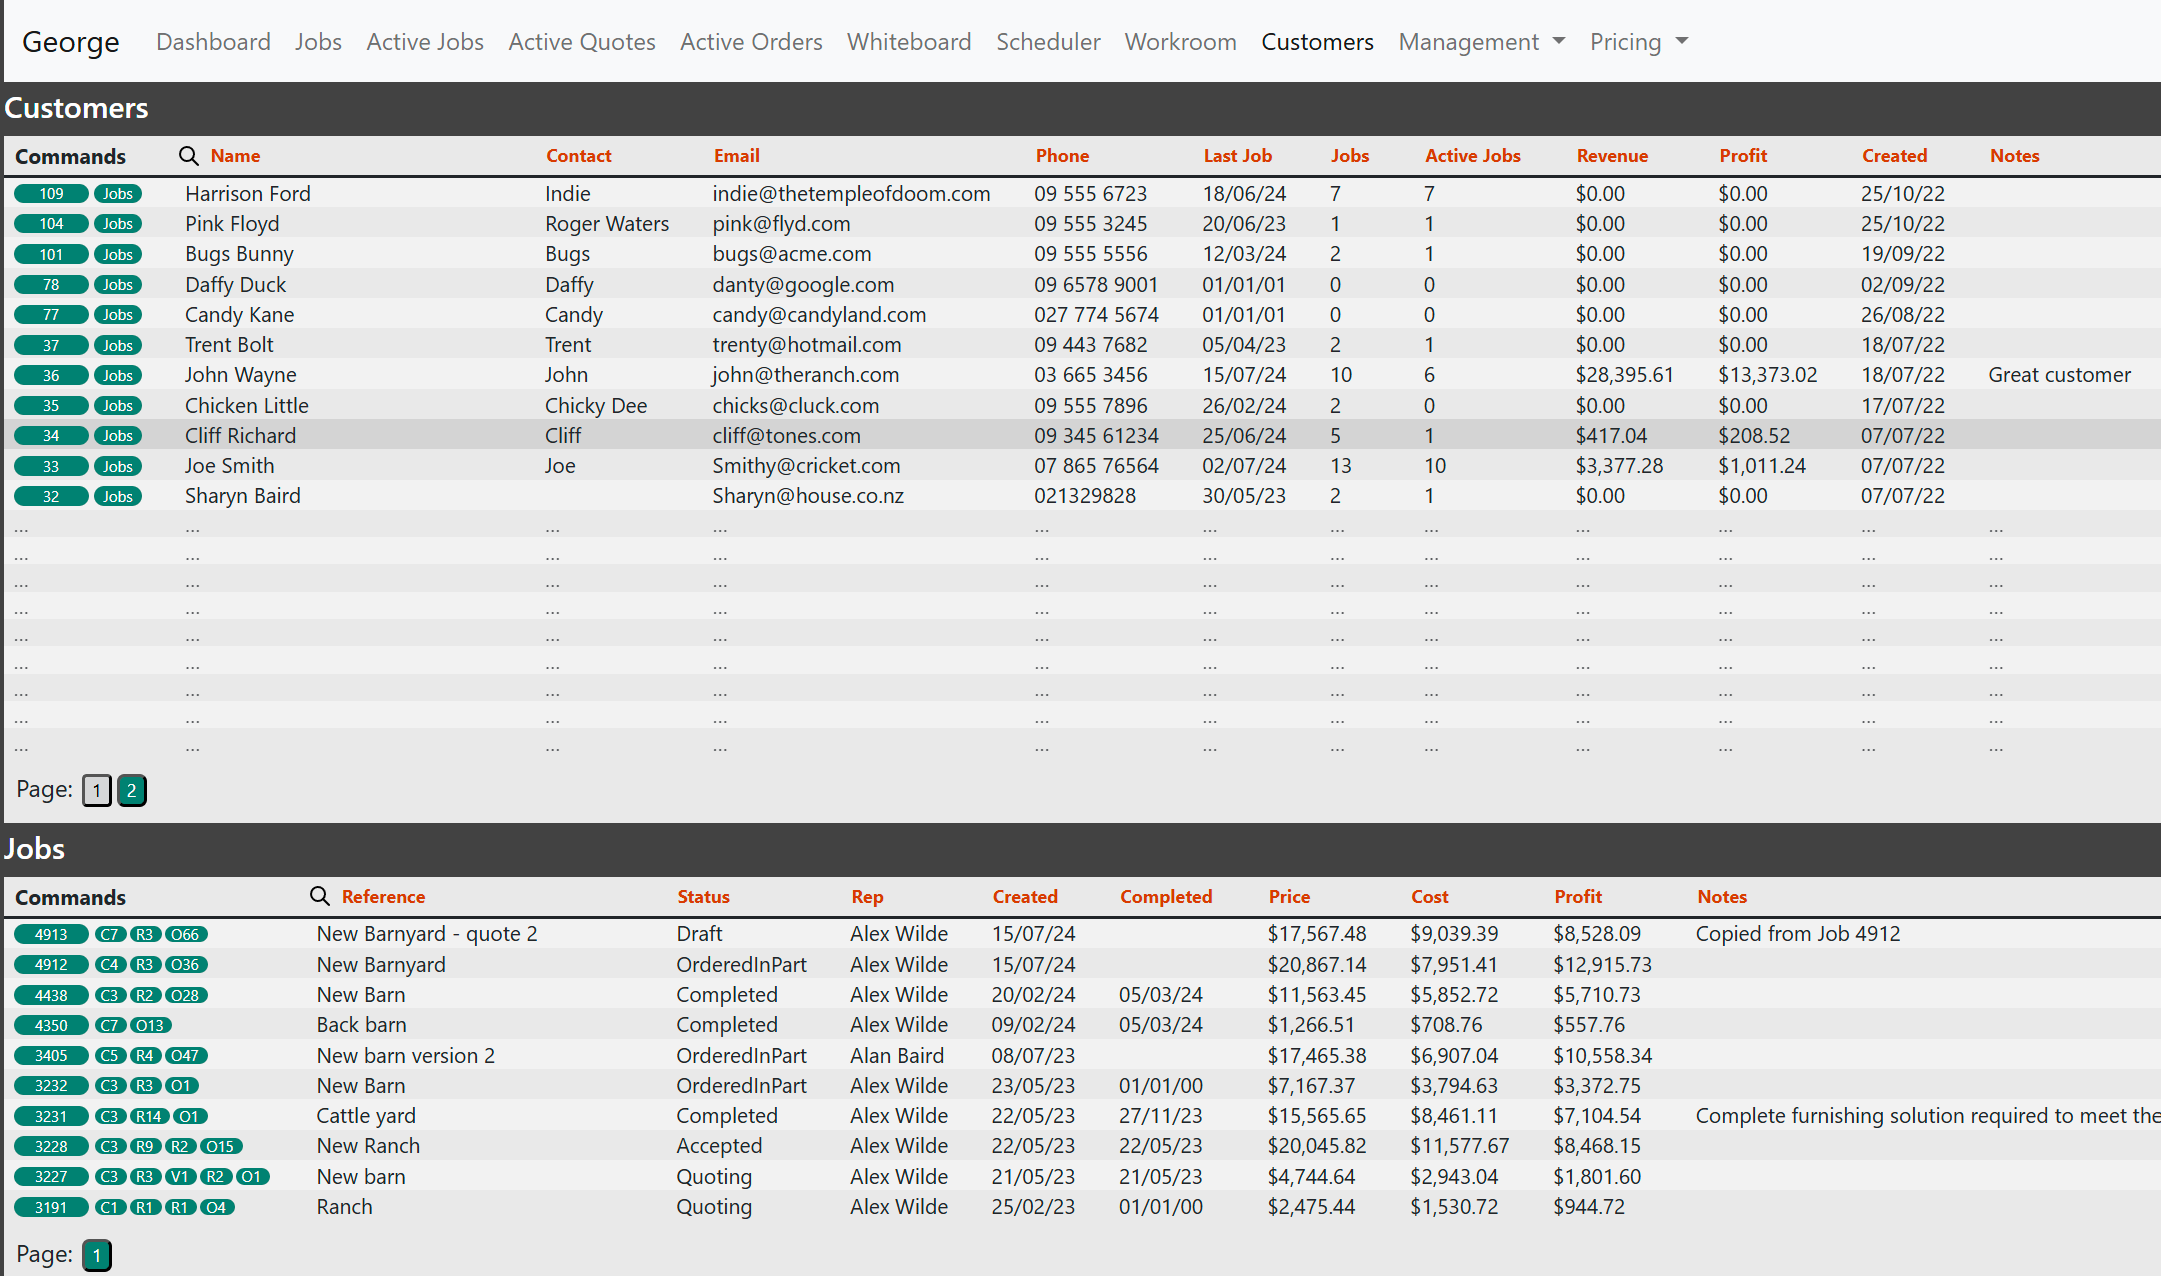Go to Active Quotes page
Viewport: 2161px width, 1276px height.
click(x=581, y=42)
